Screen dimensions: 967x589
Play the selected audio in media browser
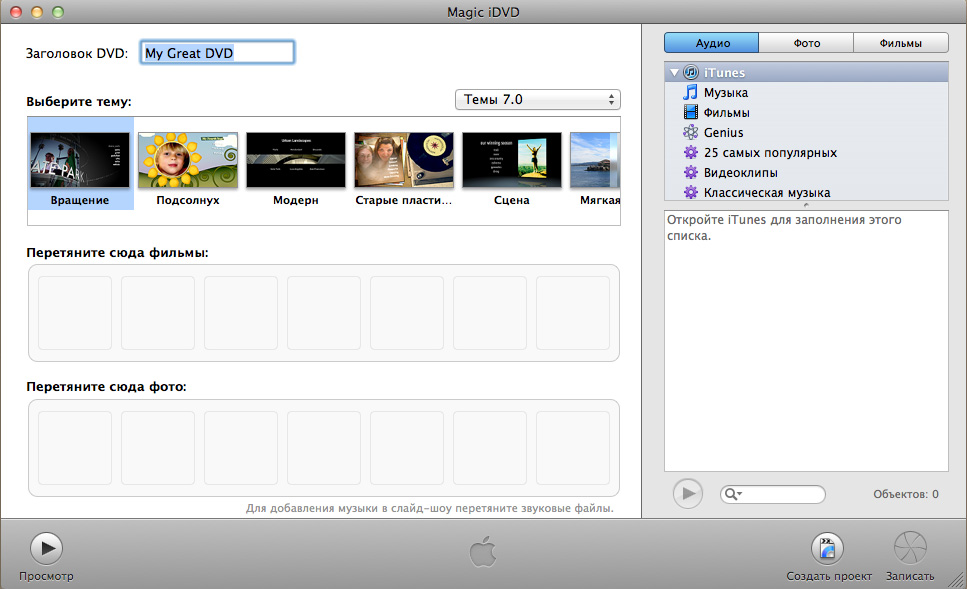(x=687, y=493)
